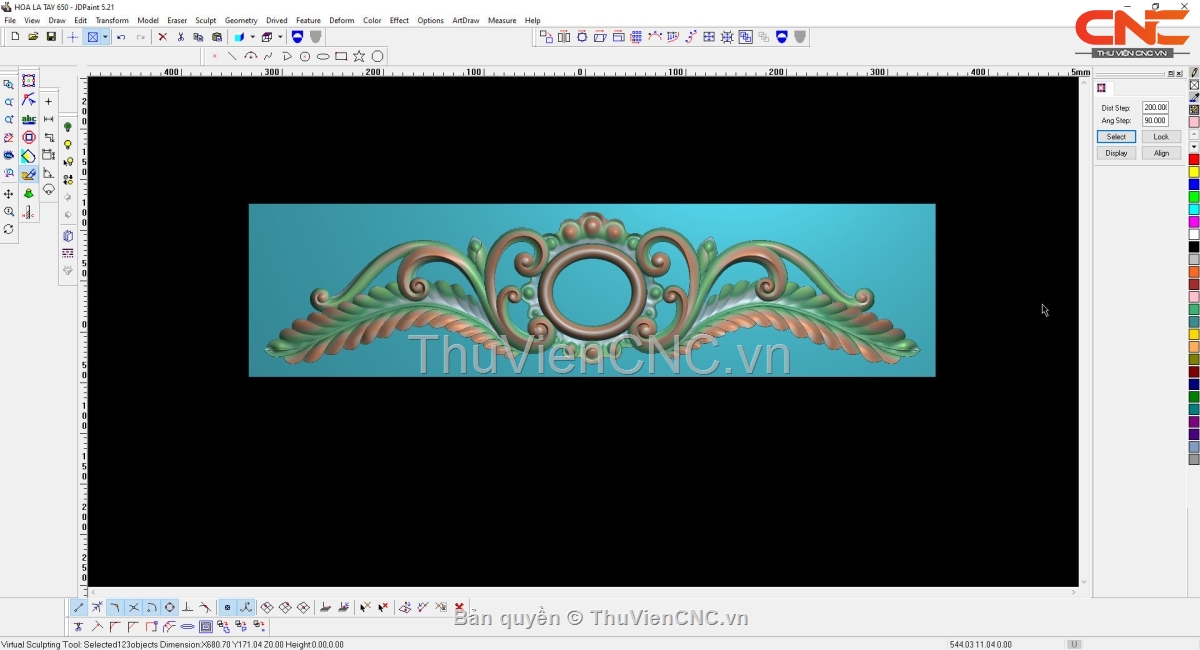Open the blue cube render mode dropdown
The width and height of the screenshot is (1200, 650).
(252, 37)
